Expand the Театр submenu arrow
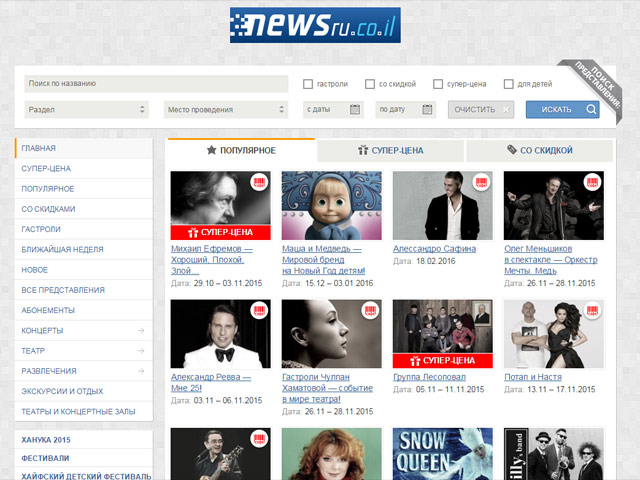This screenshot has height=480, width=640. pyautogui.click(x=141, y=351)
